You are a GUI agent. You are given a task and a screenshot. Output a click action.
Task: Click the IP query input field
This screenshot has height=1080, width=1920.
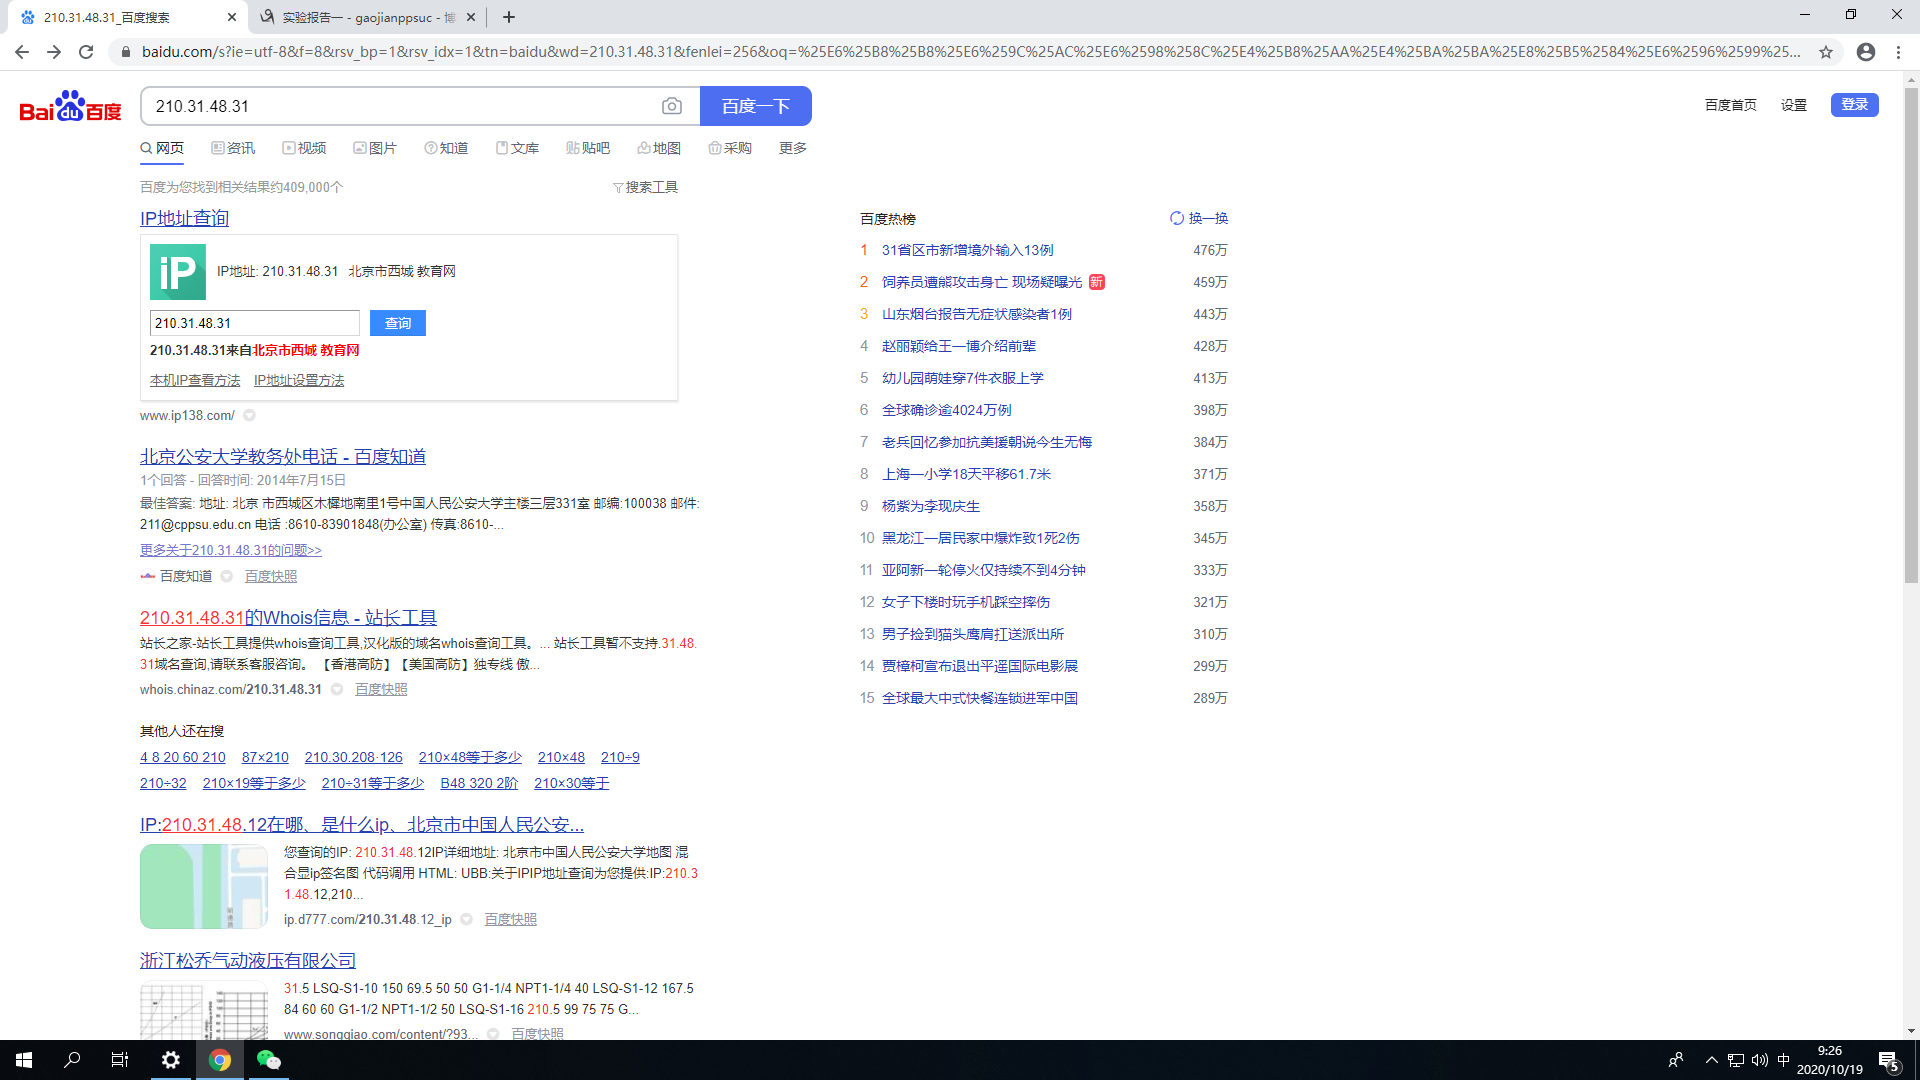[x=254, y=323]
